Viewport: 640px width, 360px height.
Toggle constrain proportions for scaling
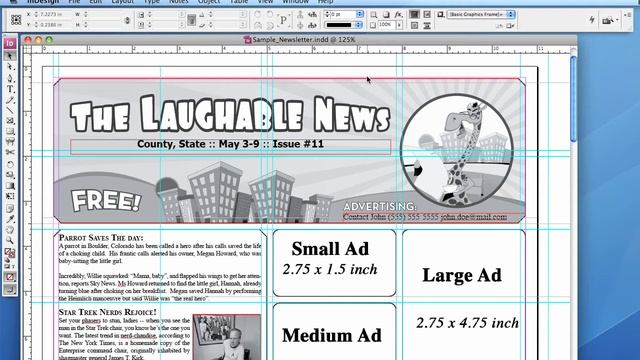coord(191,20)
